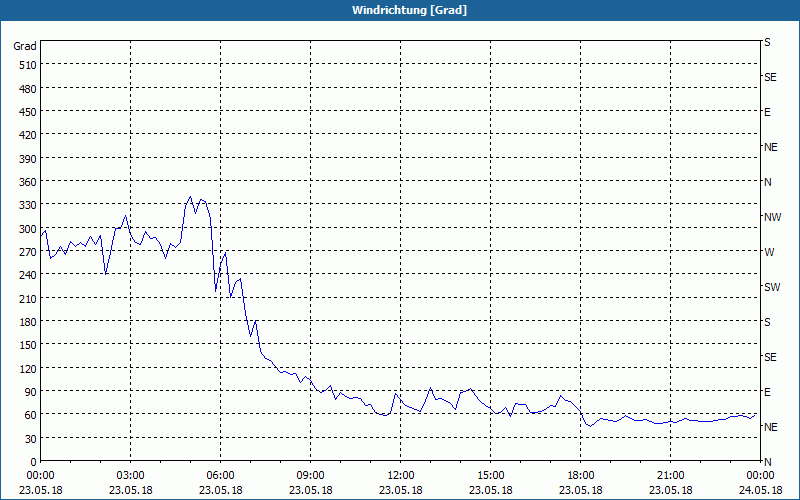Click the 'Windrichtung [Grad]' chart title
The height and width of the screenshot is (500, 800).
point(409,10)
